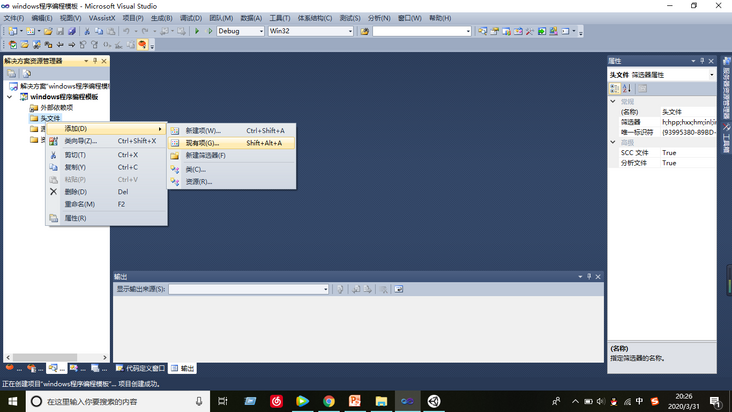Open the find combo box dropdown
Image resolution: width=732 pixels, height=412 pixels.
pyautogui.click(x=468, y=31)
